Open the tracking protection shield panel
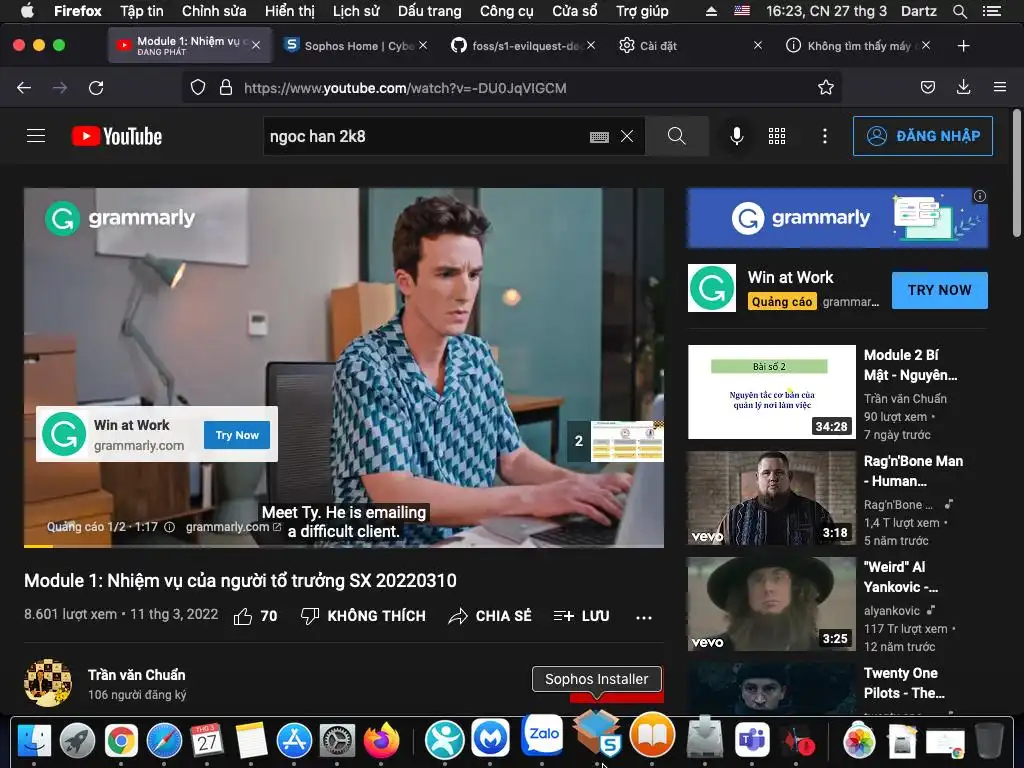The image size is (1024, 768). point(198,88)
